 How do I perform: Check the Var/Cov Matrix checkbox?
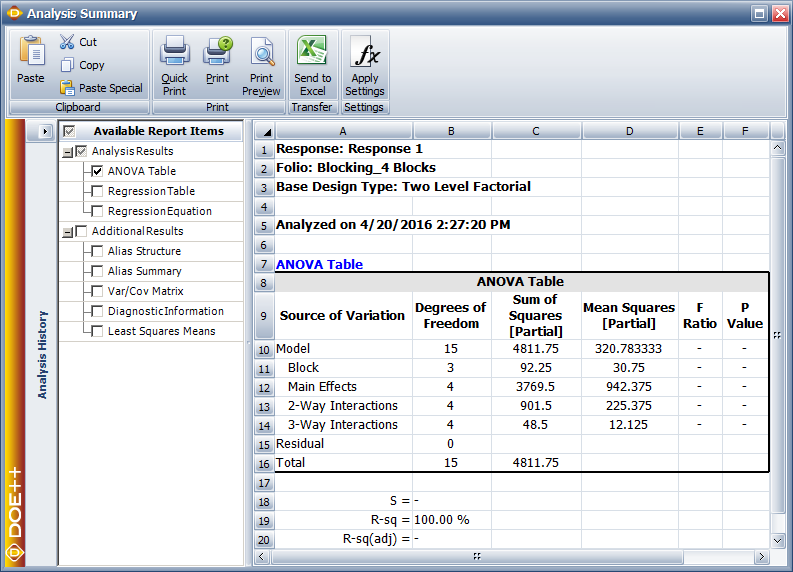(97, 291)
